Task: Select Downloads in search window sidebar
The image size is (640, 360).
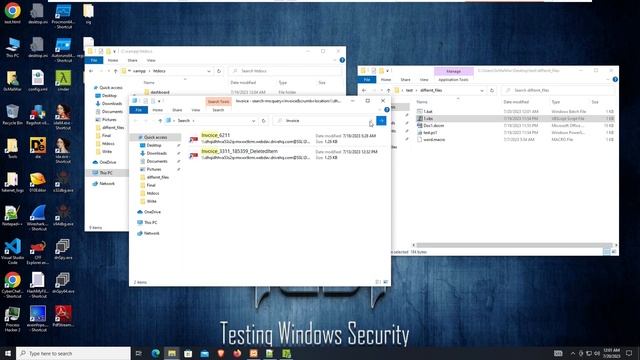Action: 156,153
